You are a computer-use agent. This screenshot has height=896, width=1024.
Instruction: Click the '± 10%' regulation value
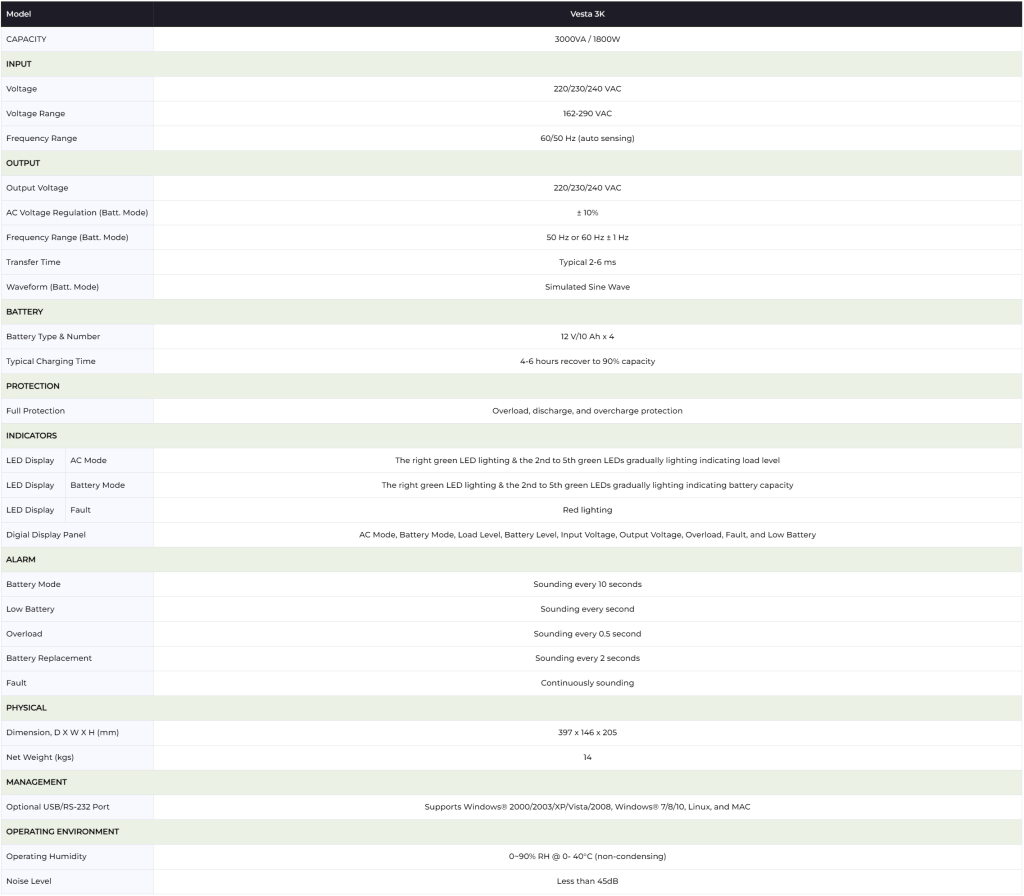(x=587, y=213)
